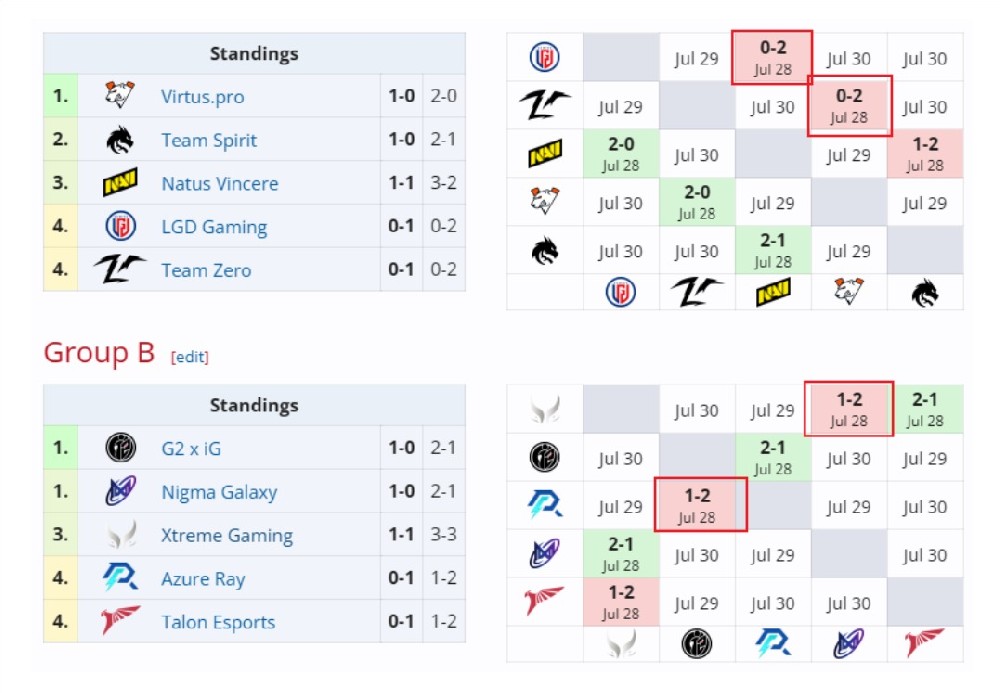Select Azure Ray vs G2 x iG 1-2 cell
The image size is (1000, 693).
click(700, 505)
